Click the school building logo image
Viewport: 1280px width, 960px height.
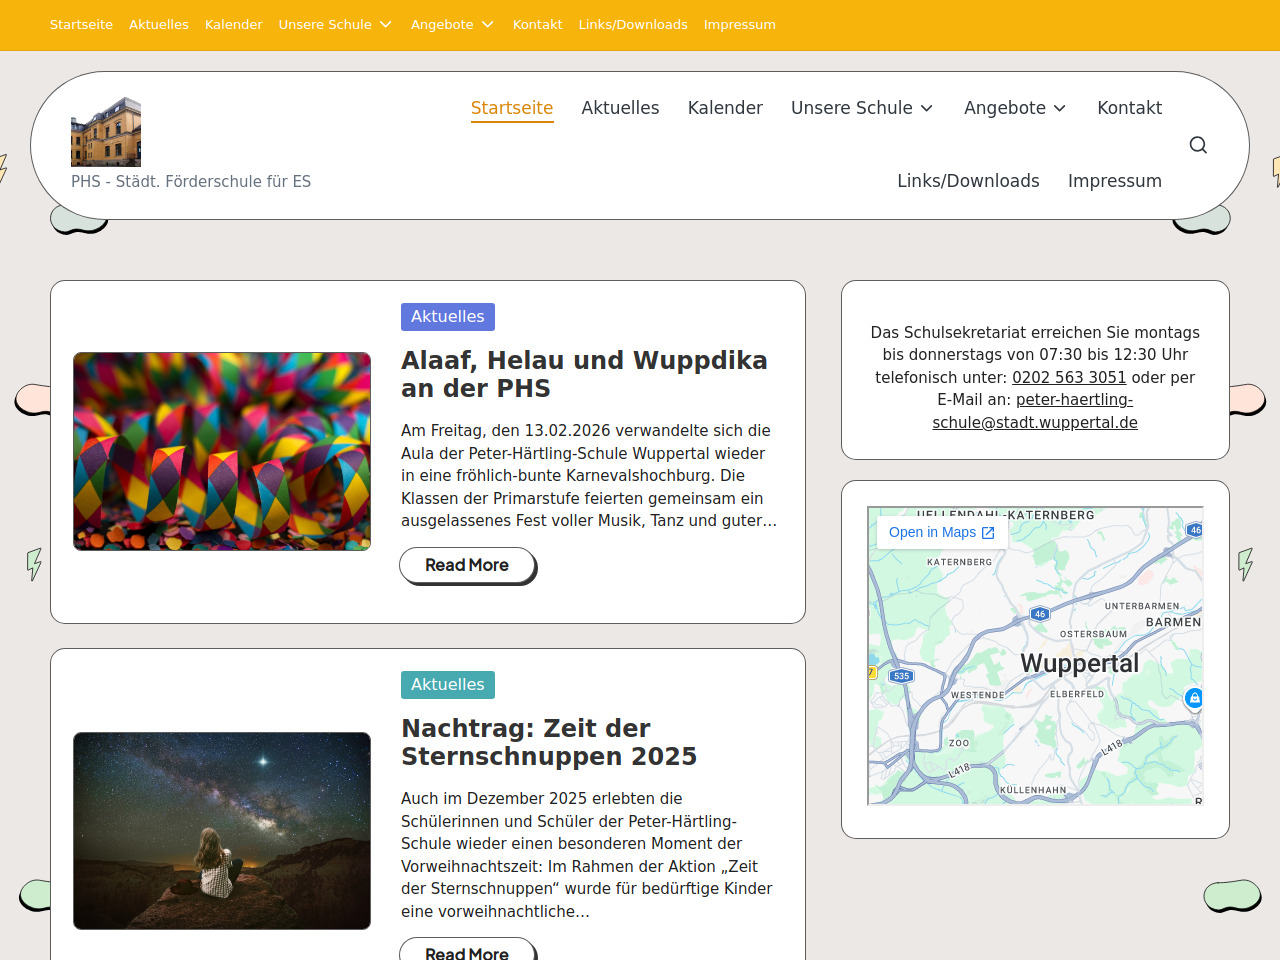point(106,132)
